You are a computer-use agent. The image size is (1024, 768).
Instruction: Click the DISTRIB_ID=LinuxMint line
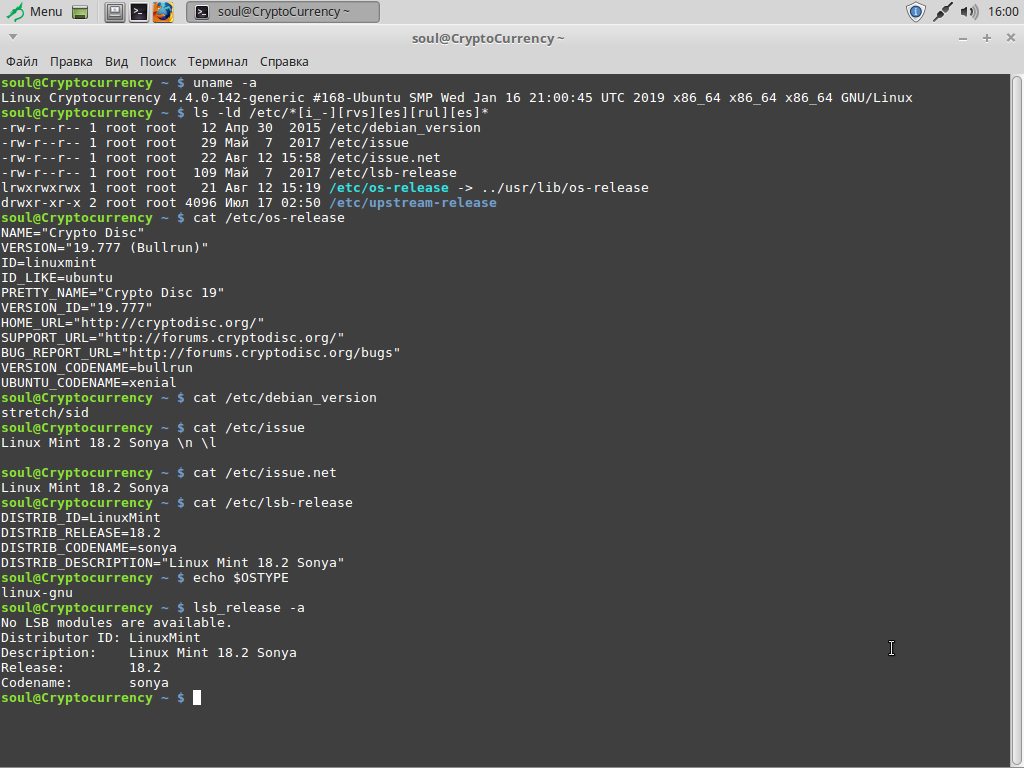[x=80, y=519]
